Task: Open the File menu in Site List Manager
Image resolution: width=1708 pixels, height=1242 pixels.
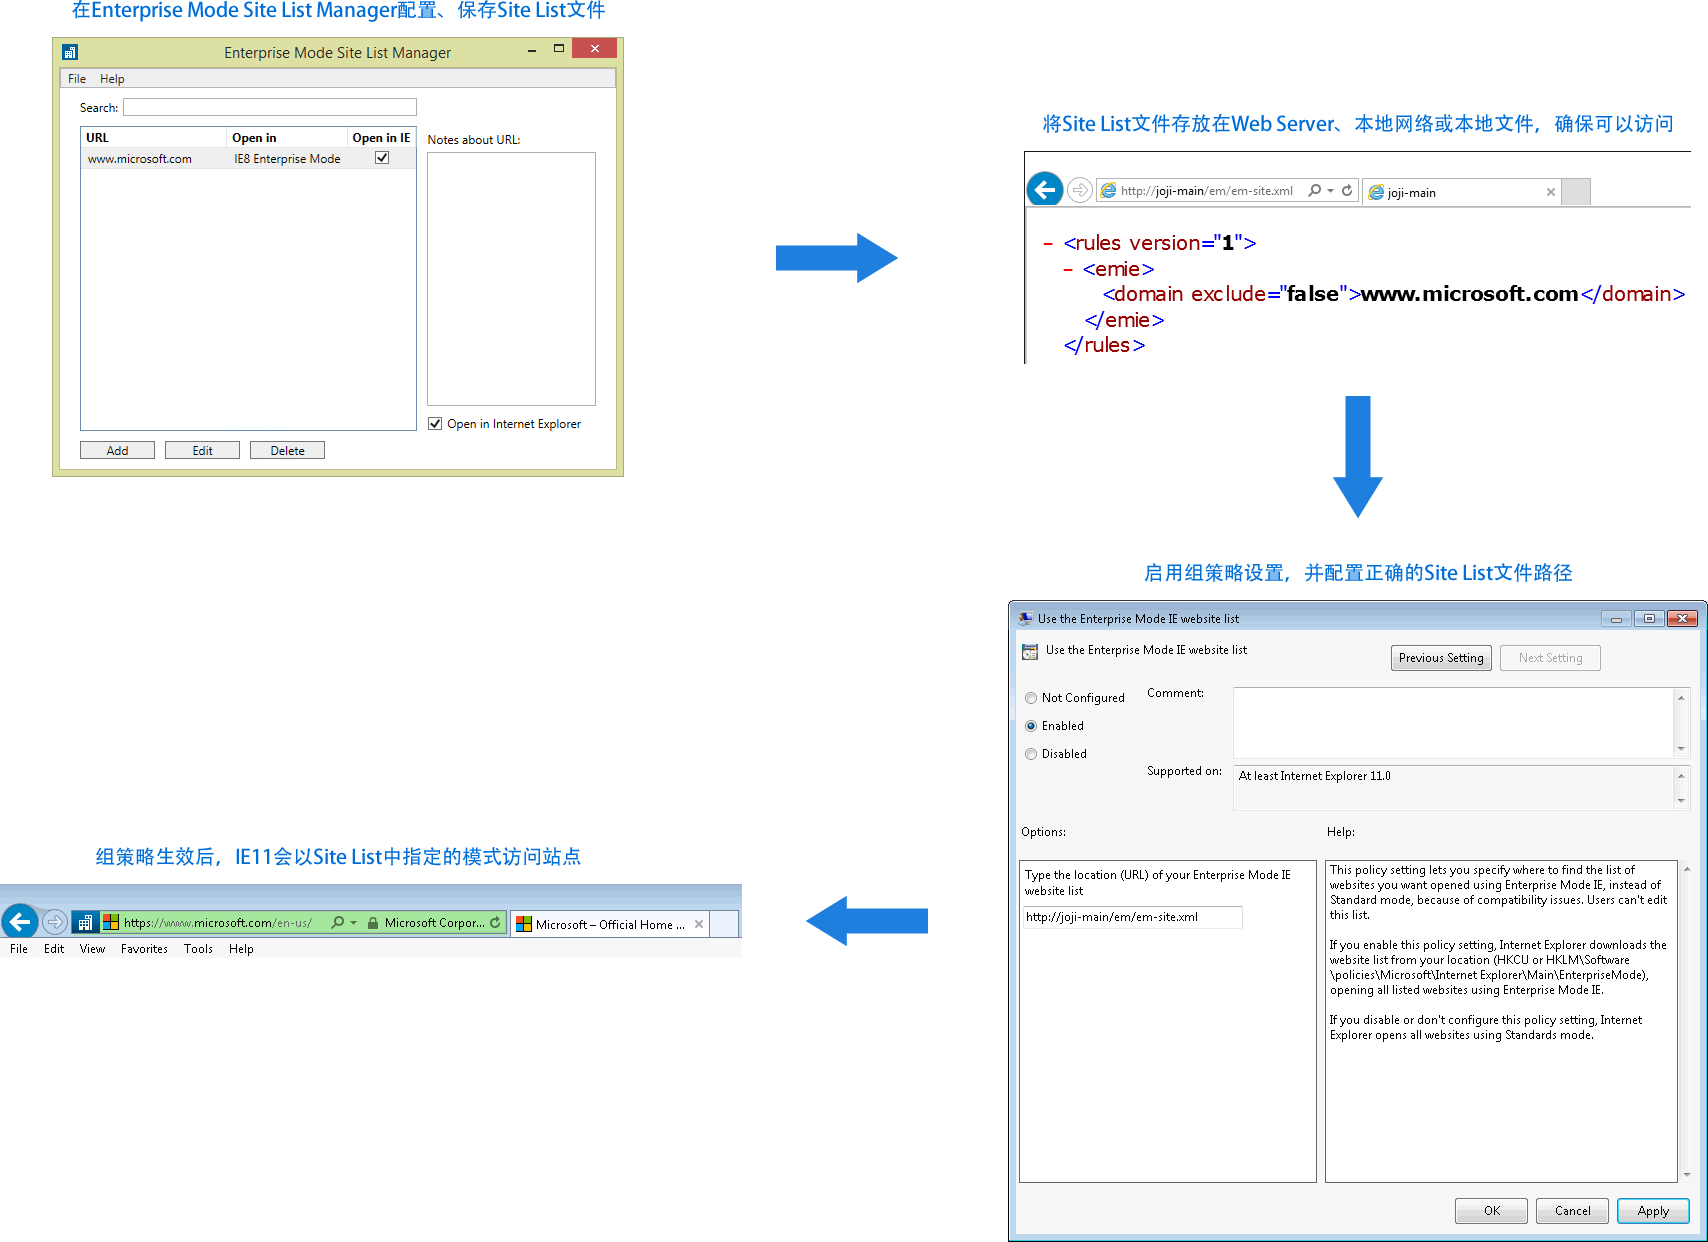Action: point(77,79)
